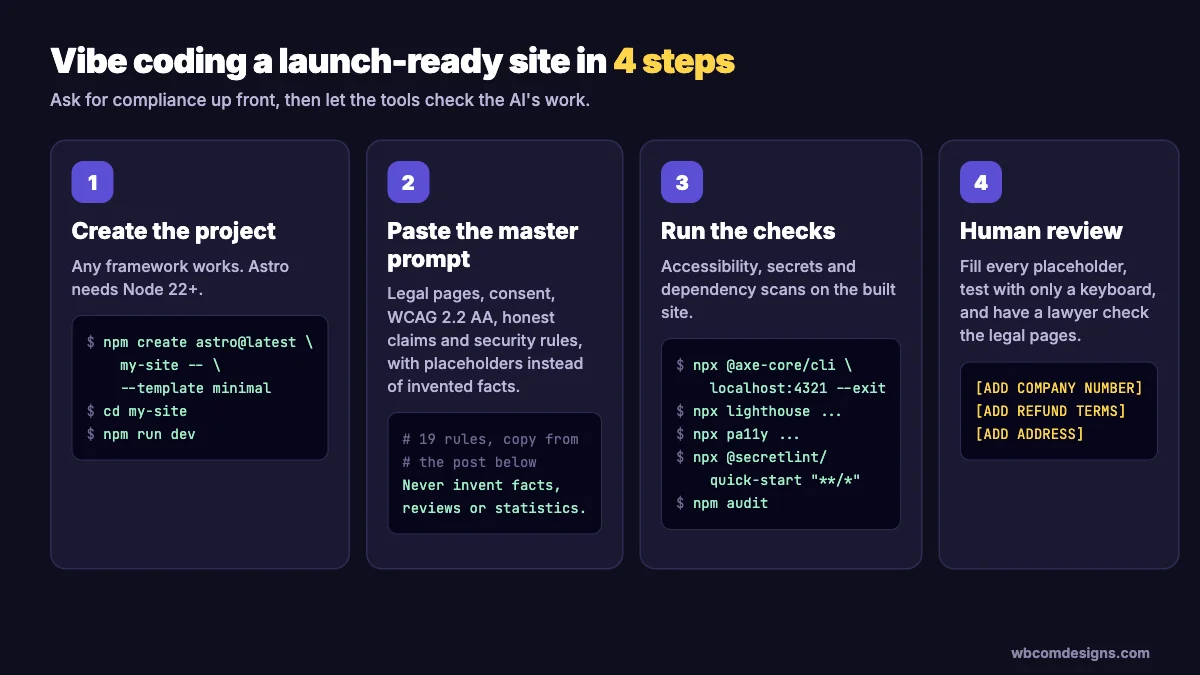
Task: Click the step 3 number badge
Action: 682,182
